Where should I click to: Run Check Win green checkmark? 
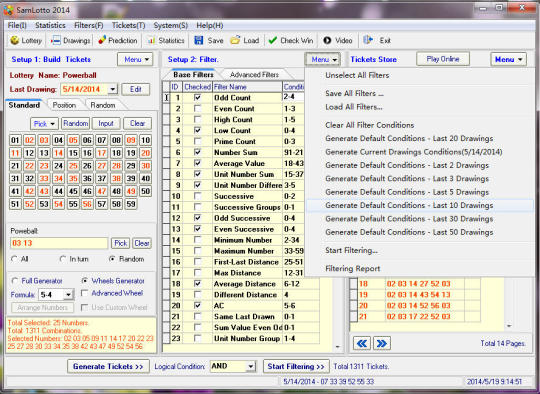pos(273,40)
